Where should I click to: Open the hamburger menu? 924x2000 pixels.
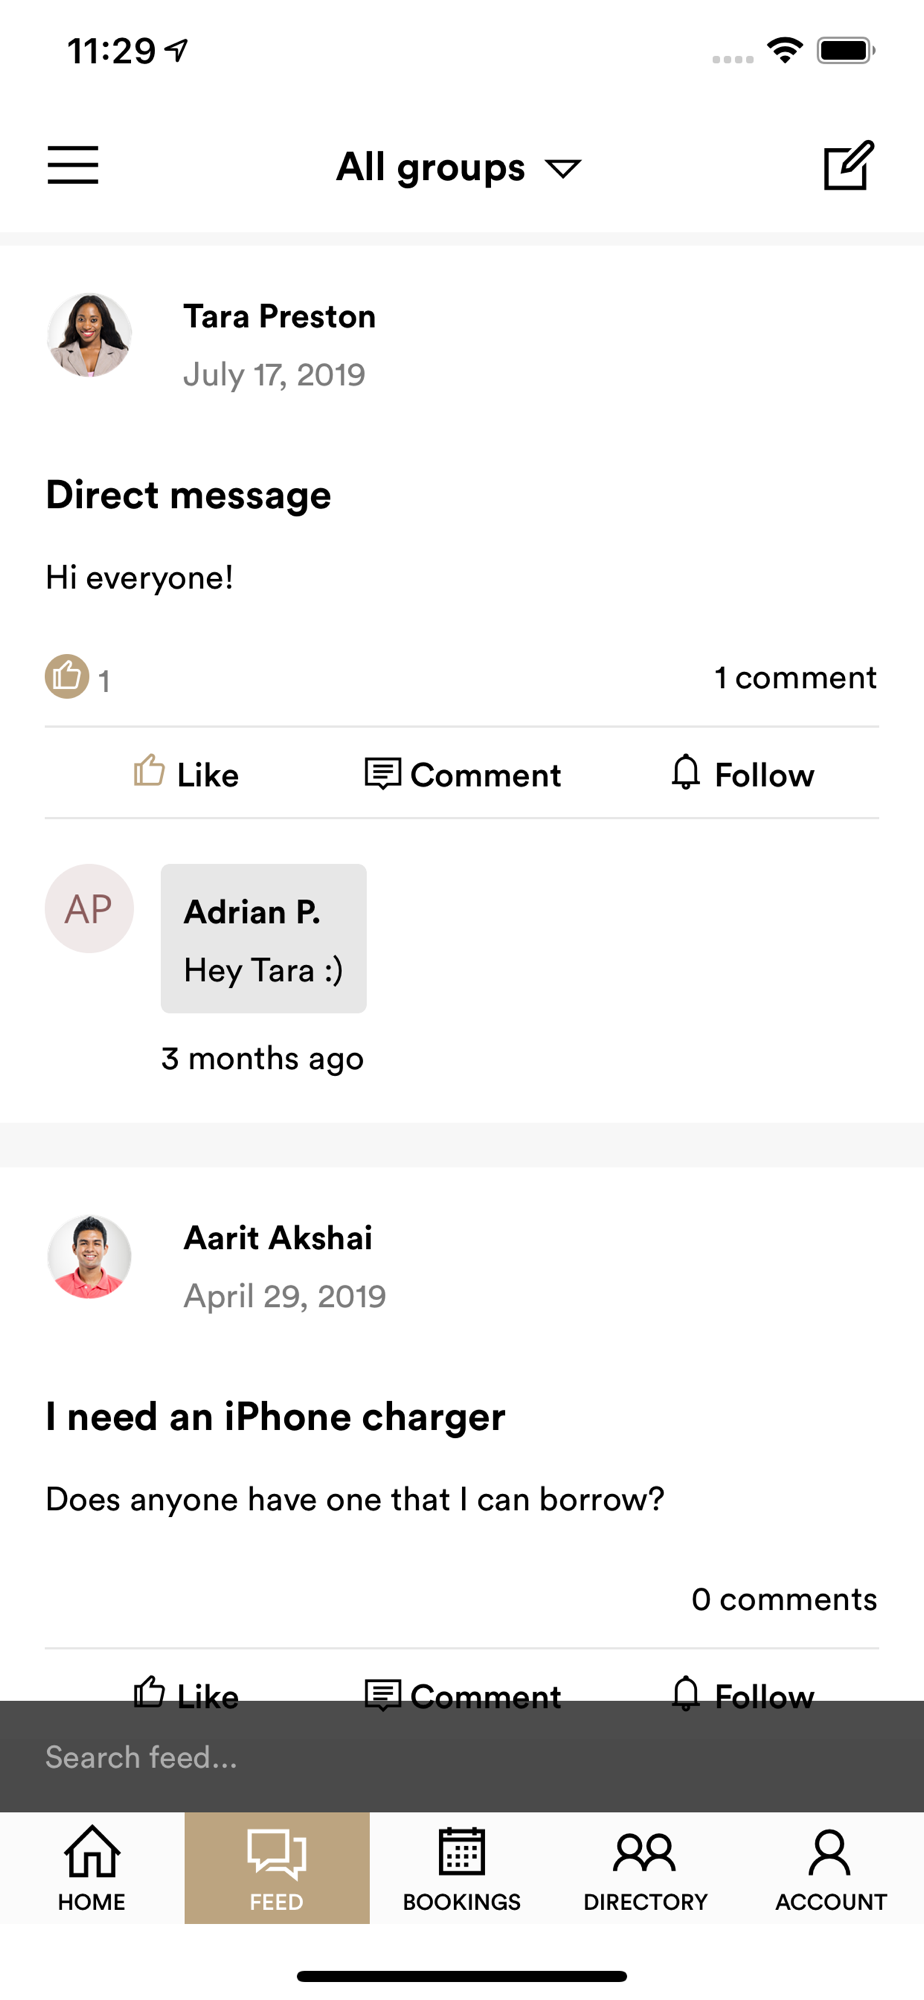73,165
